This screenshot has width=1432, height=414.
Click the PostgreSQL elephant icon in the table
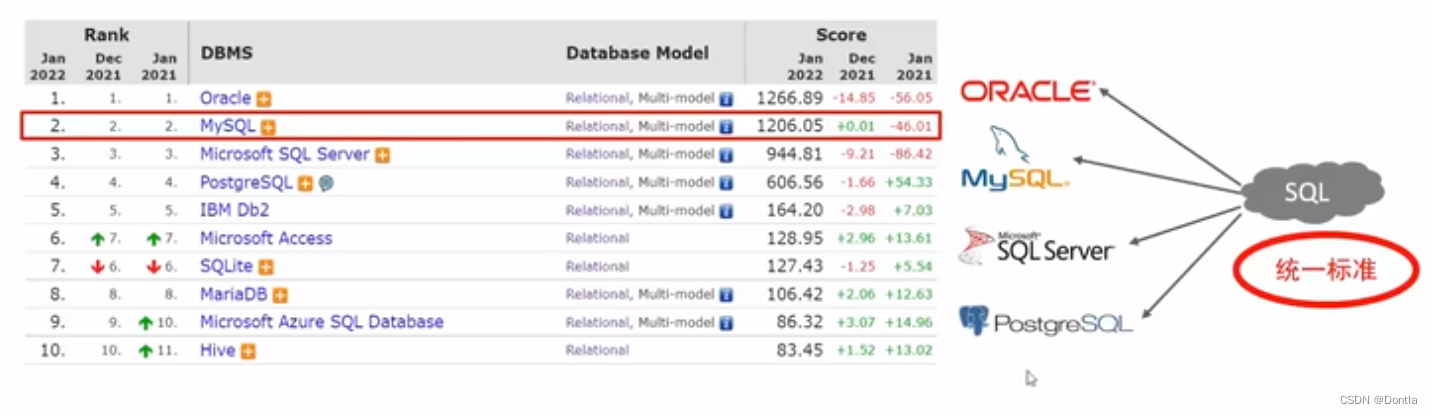coord(326,183)
